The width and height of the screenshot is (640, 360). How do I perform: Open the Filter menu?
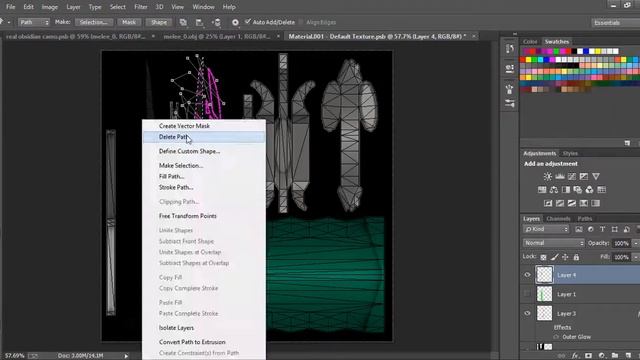141,7
